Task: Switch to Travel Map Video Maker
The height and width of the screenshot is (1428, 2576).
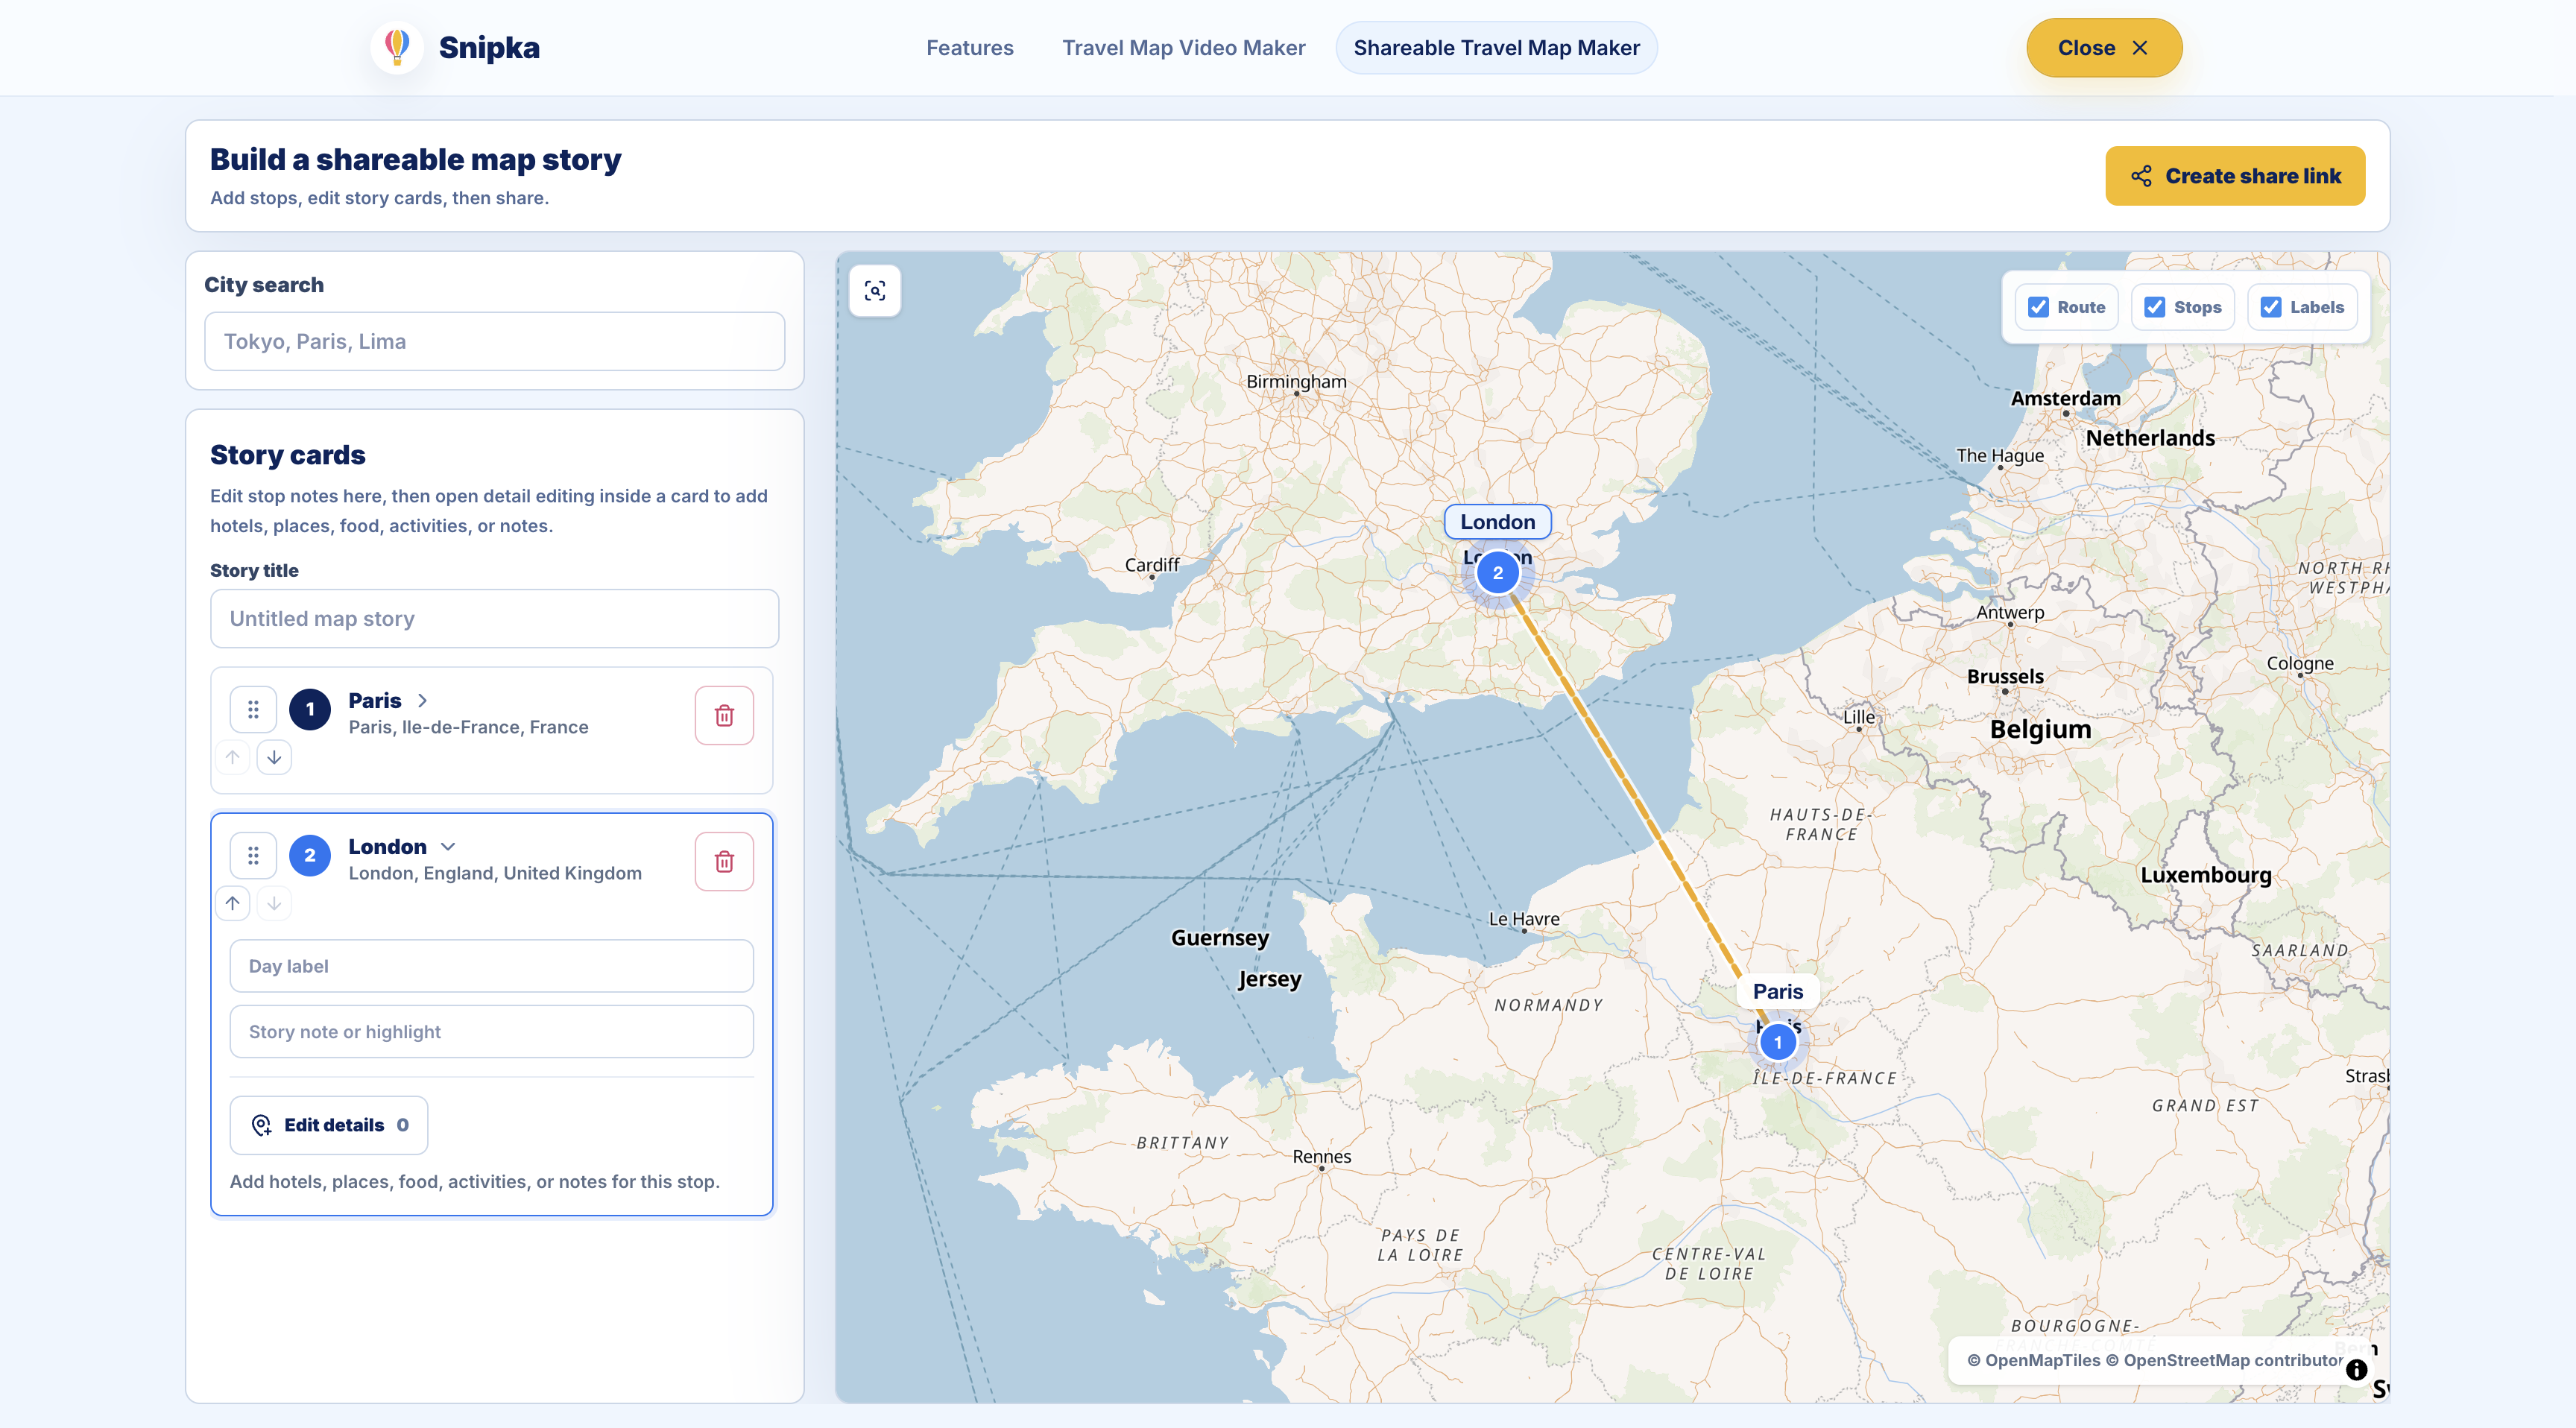Action: coord(1183,48)
